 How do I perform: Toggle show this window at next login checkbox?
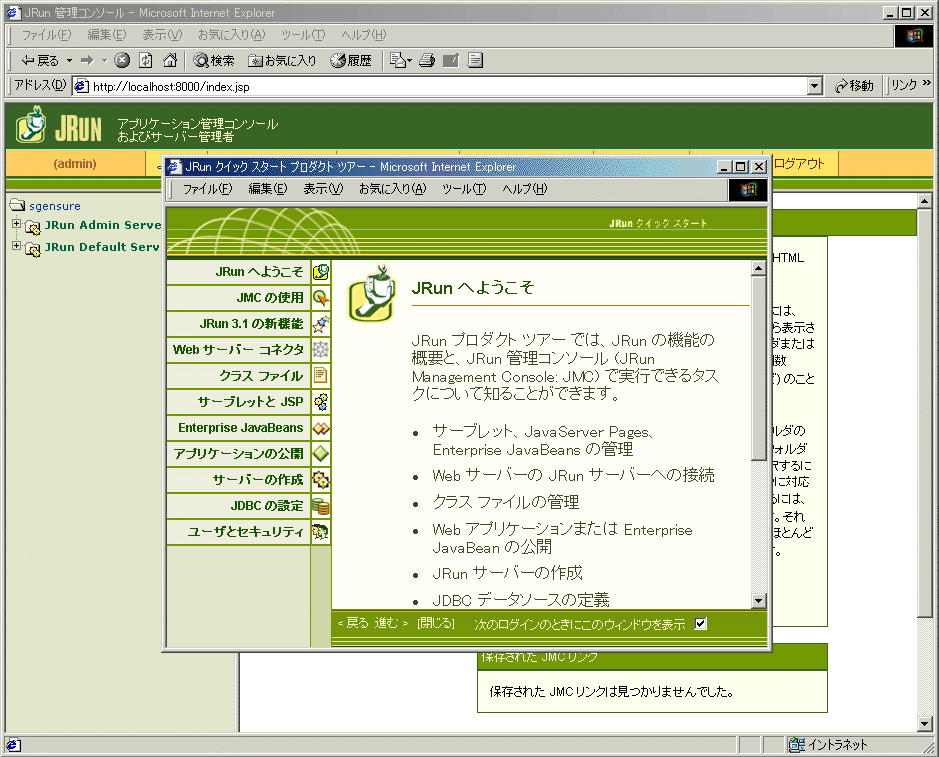coord(701,624)
